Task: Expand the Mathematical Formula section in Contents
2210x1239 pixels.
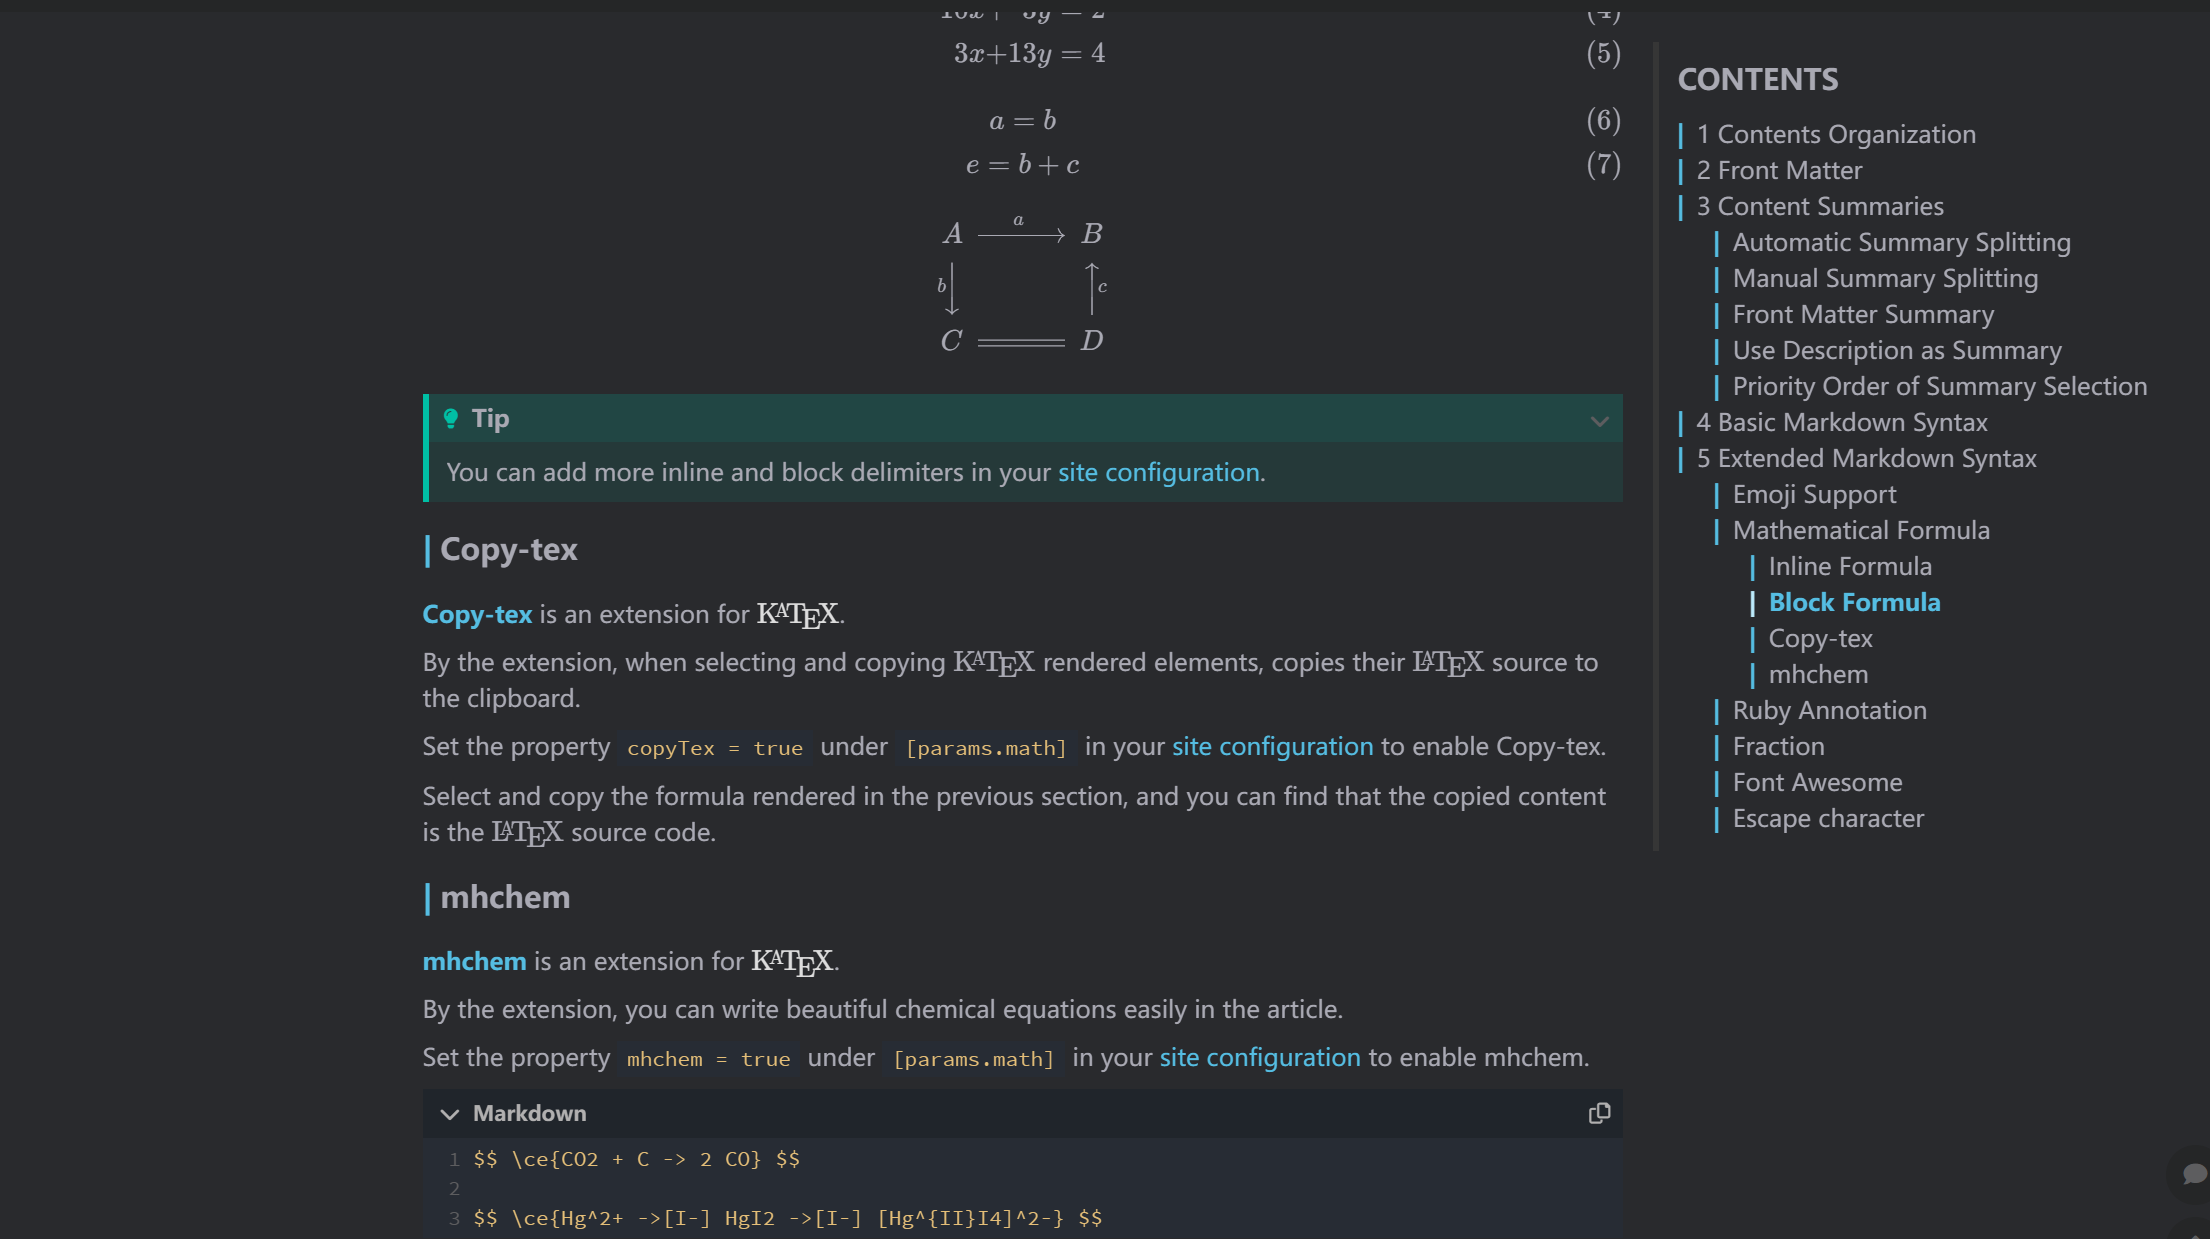Action: coord(1862,530)
